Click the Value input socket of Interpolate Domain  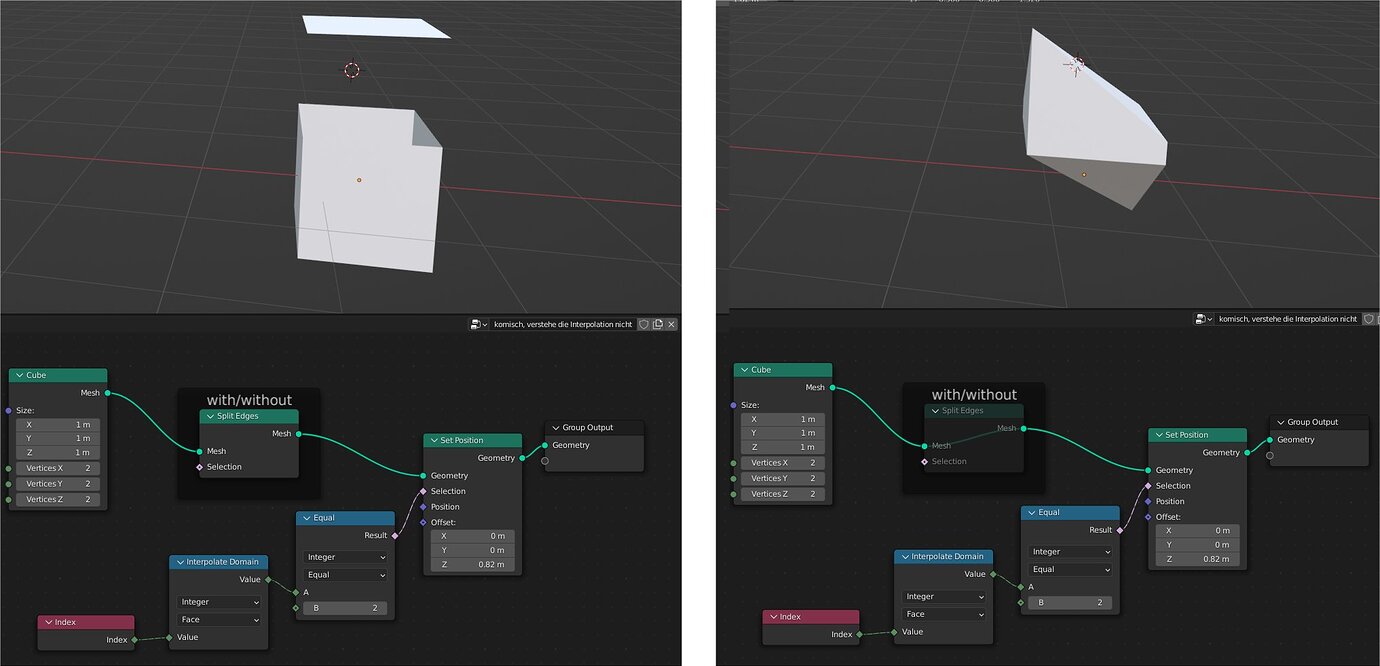pyautogui.click(x=170, y=636)
